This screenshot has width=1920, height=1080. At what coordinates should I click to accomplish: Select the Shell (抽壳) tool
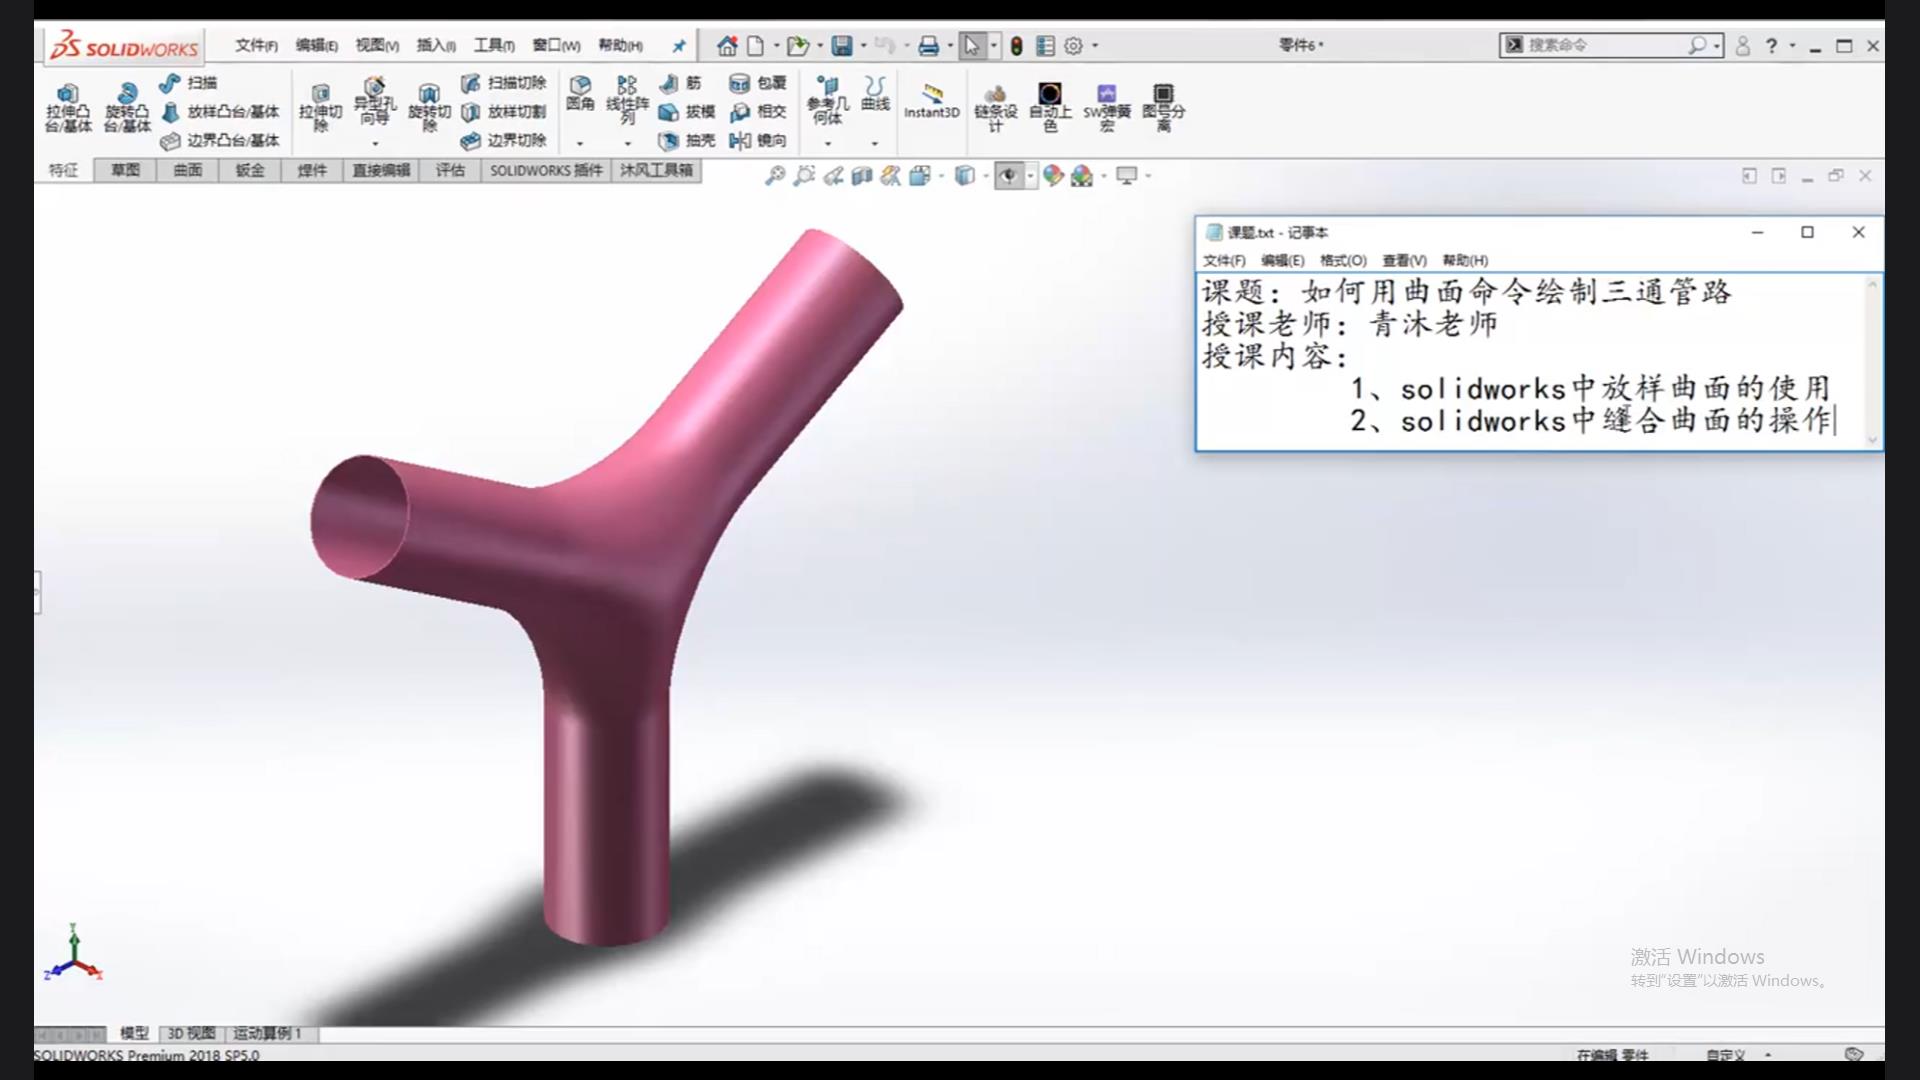pyautogui.click(x=687, y=141)
